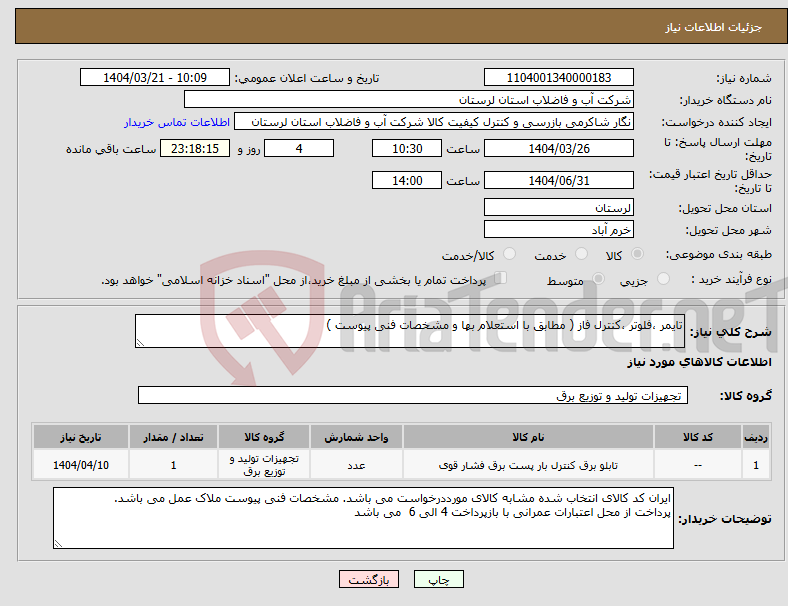Select the جزیی purchase type radio
Viewport: 788px width, 606px height.
[663, 278]
